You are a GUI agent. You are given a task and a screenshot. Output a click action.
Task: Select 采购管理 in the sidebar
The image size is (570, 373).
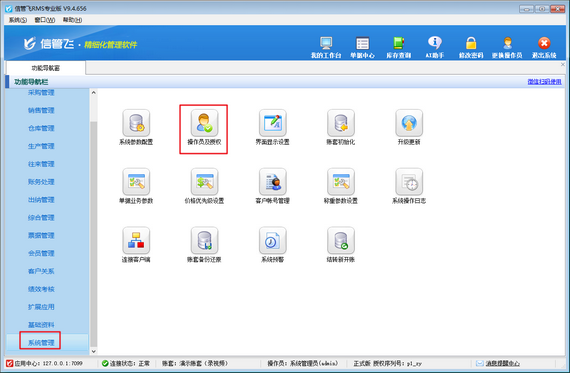[x=41, y=92]
